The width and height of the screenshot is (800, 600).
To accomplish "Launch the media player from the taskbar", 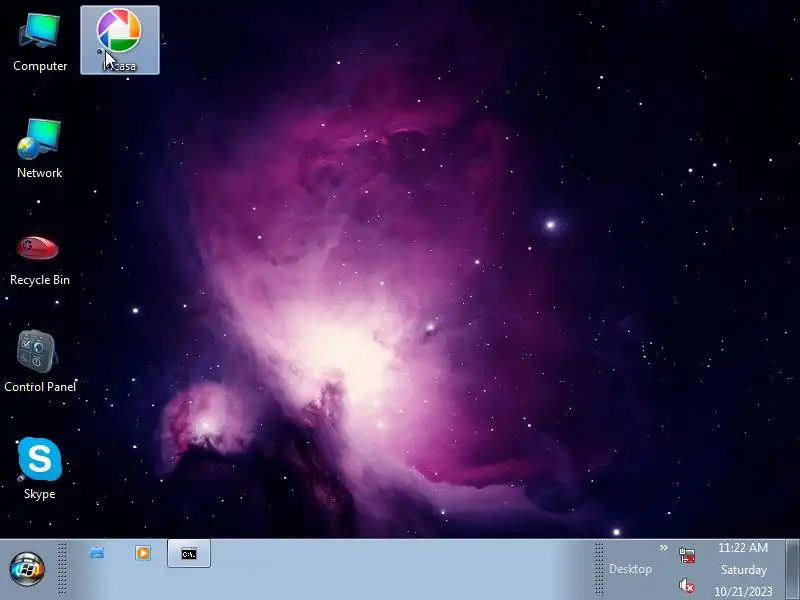I will point(143,553).
